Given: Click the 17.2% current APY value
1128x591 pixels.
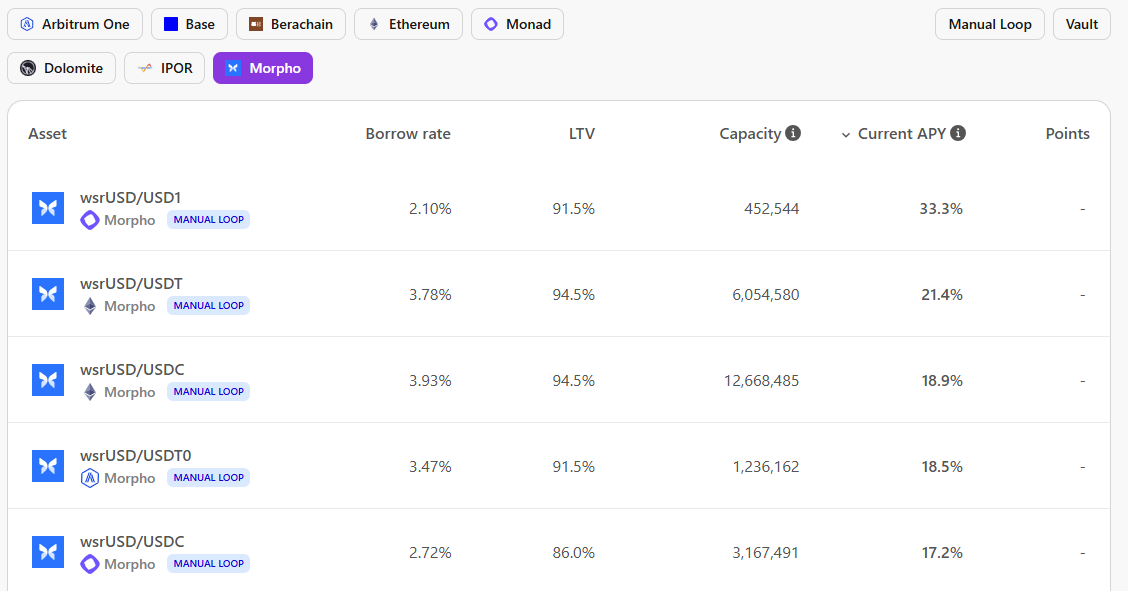Looking at the screenshot, I should (942, 553).
